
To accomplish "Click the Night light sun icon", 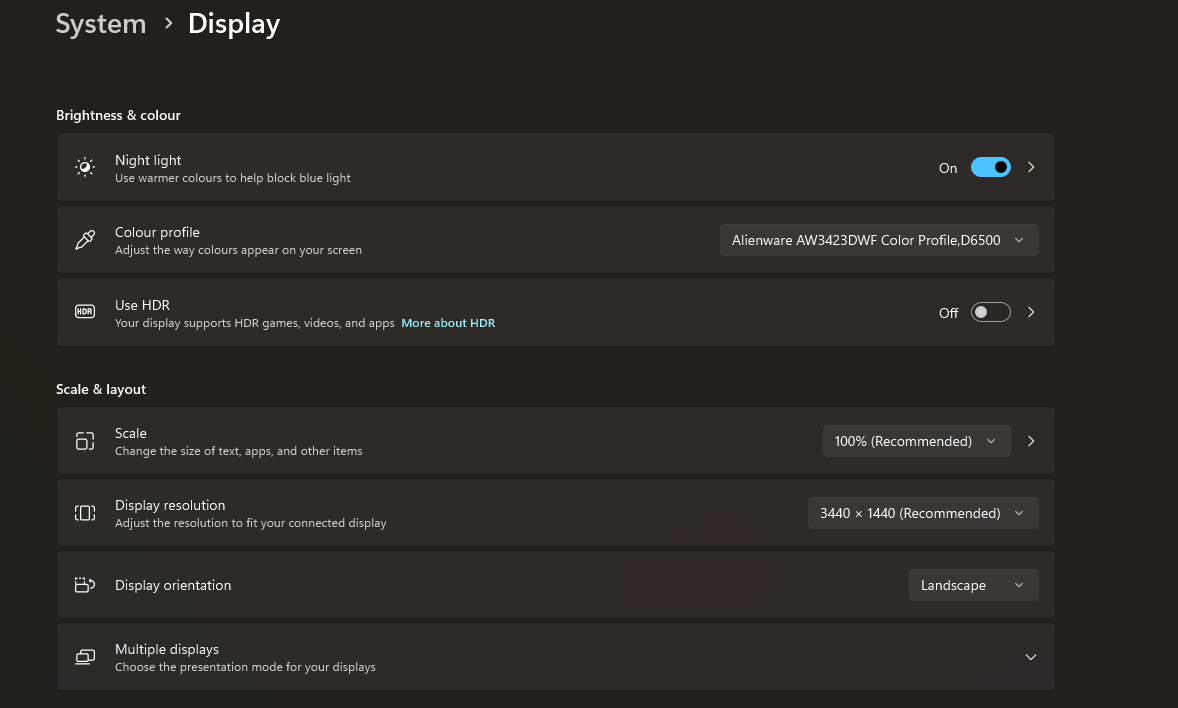I will (x=85, y=168).
